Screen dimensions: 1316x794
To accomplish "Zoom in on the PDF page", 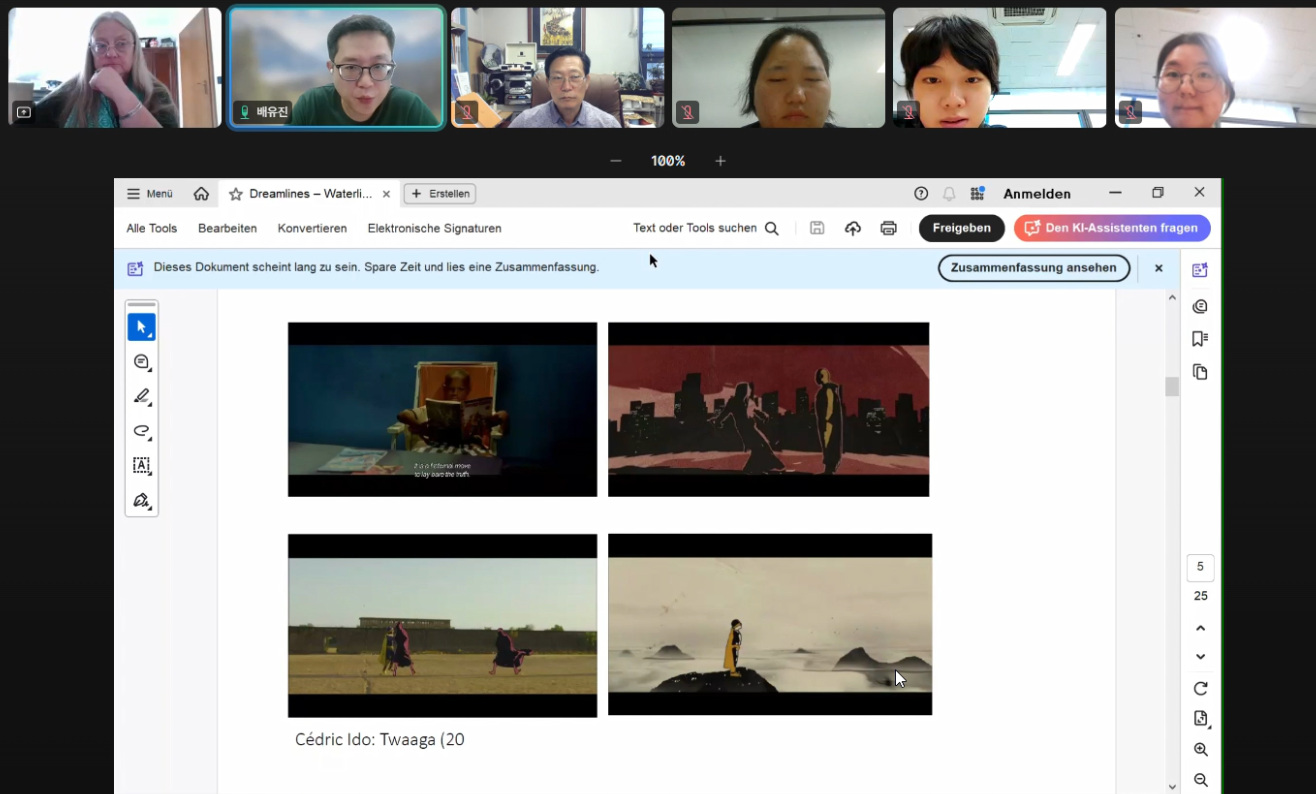I will pos(1201,750).
